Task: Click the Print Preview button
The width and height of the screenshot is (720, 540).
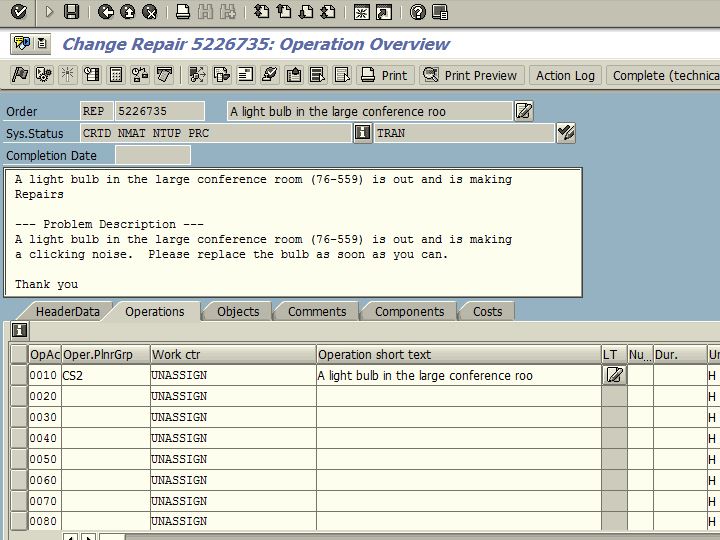Action: tap(471, 75)
